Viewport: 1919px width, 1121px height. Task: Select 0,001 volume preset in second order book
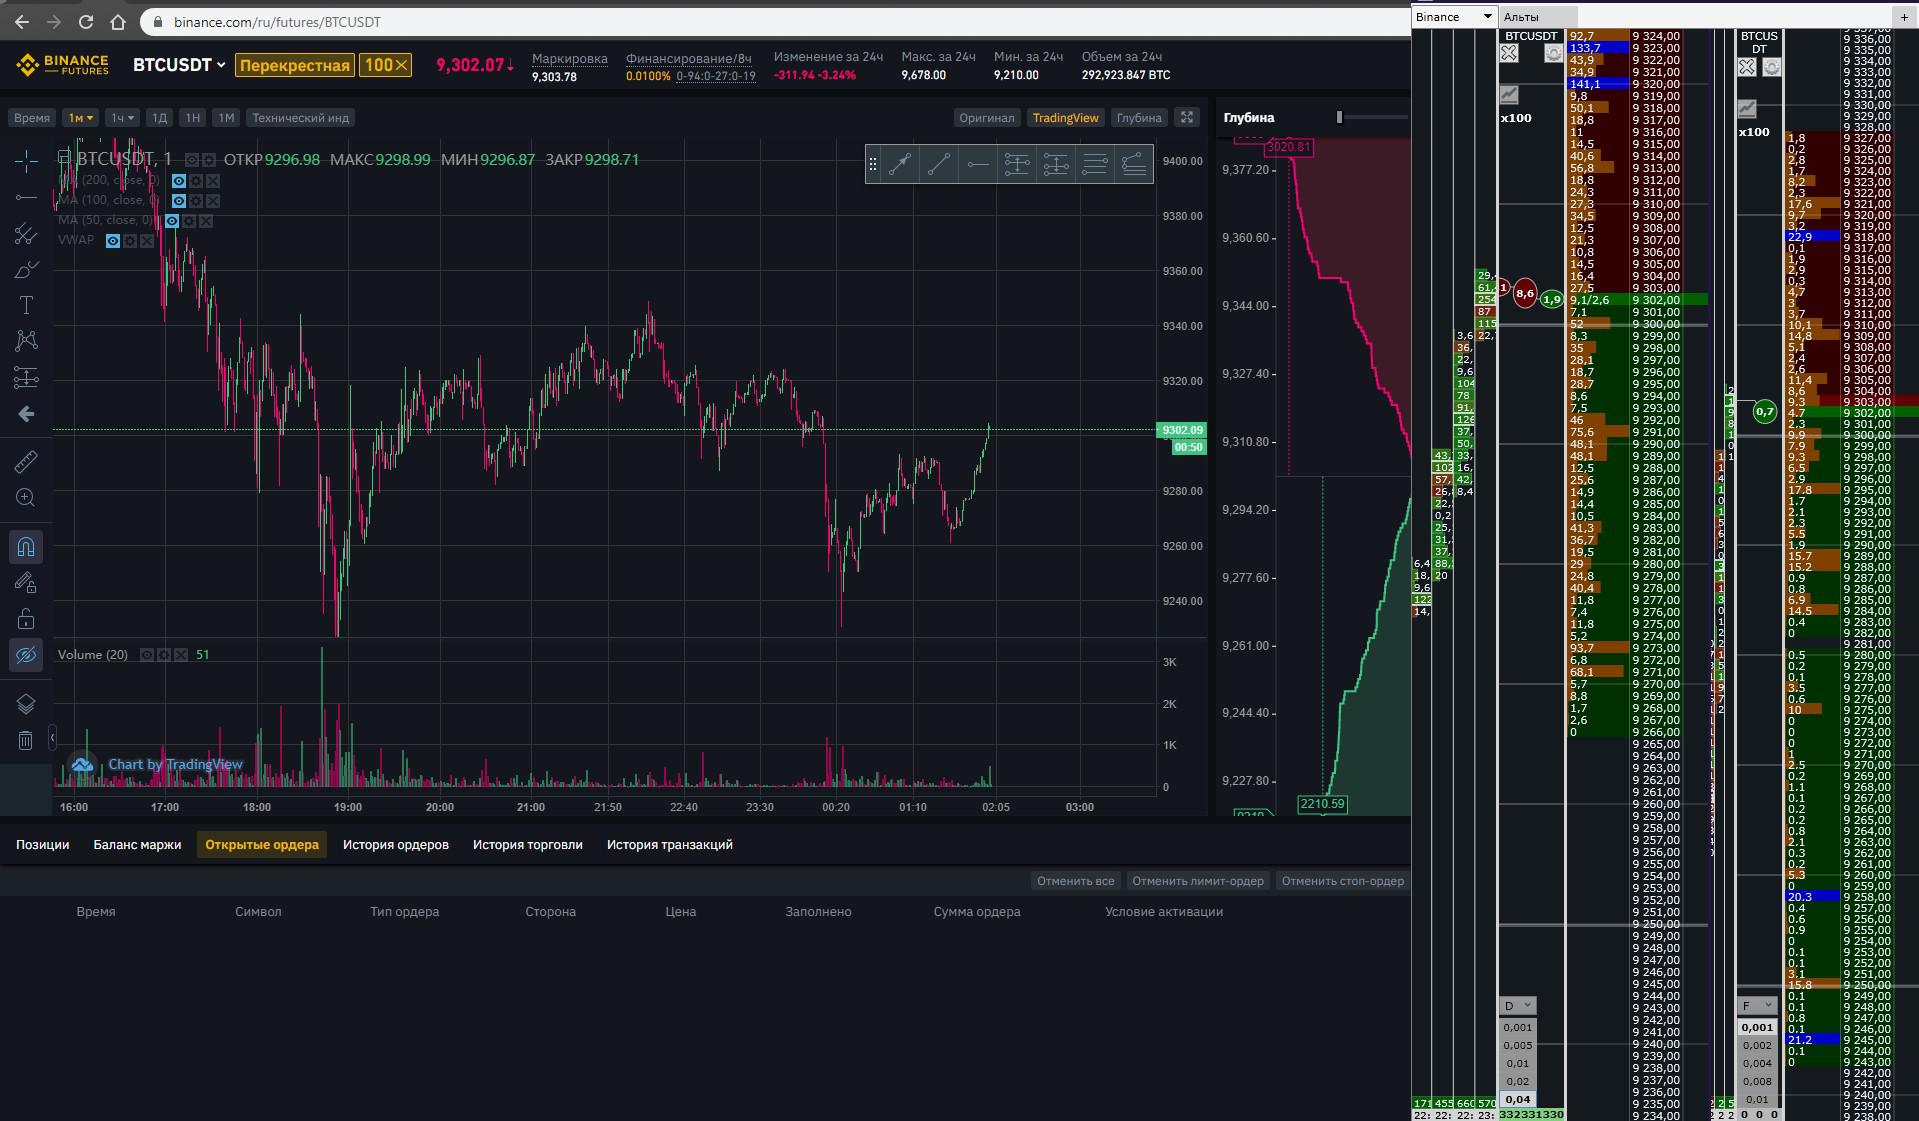1757,1027
